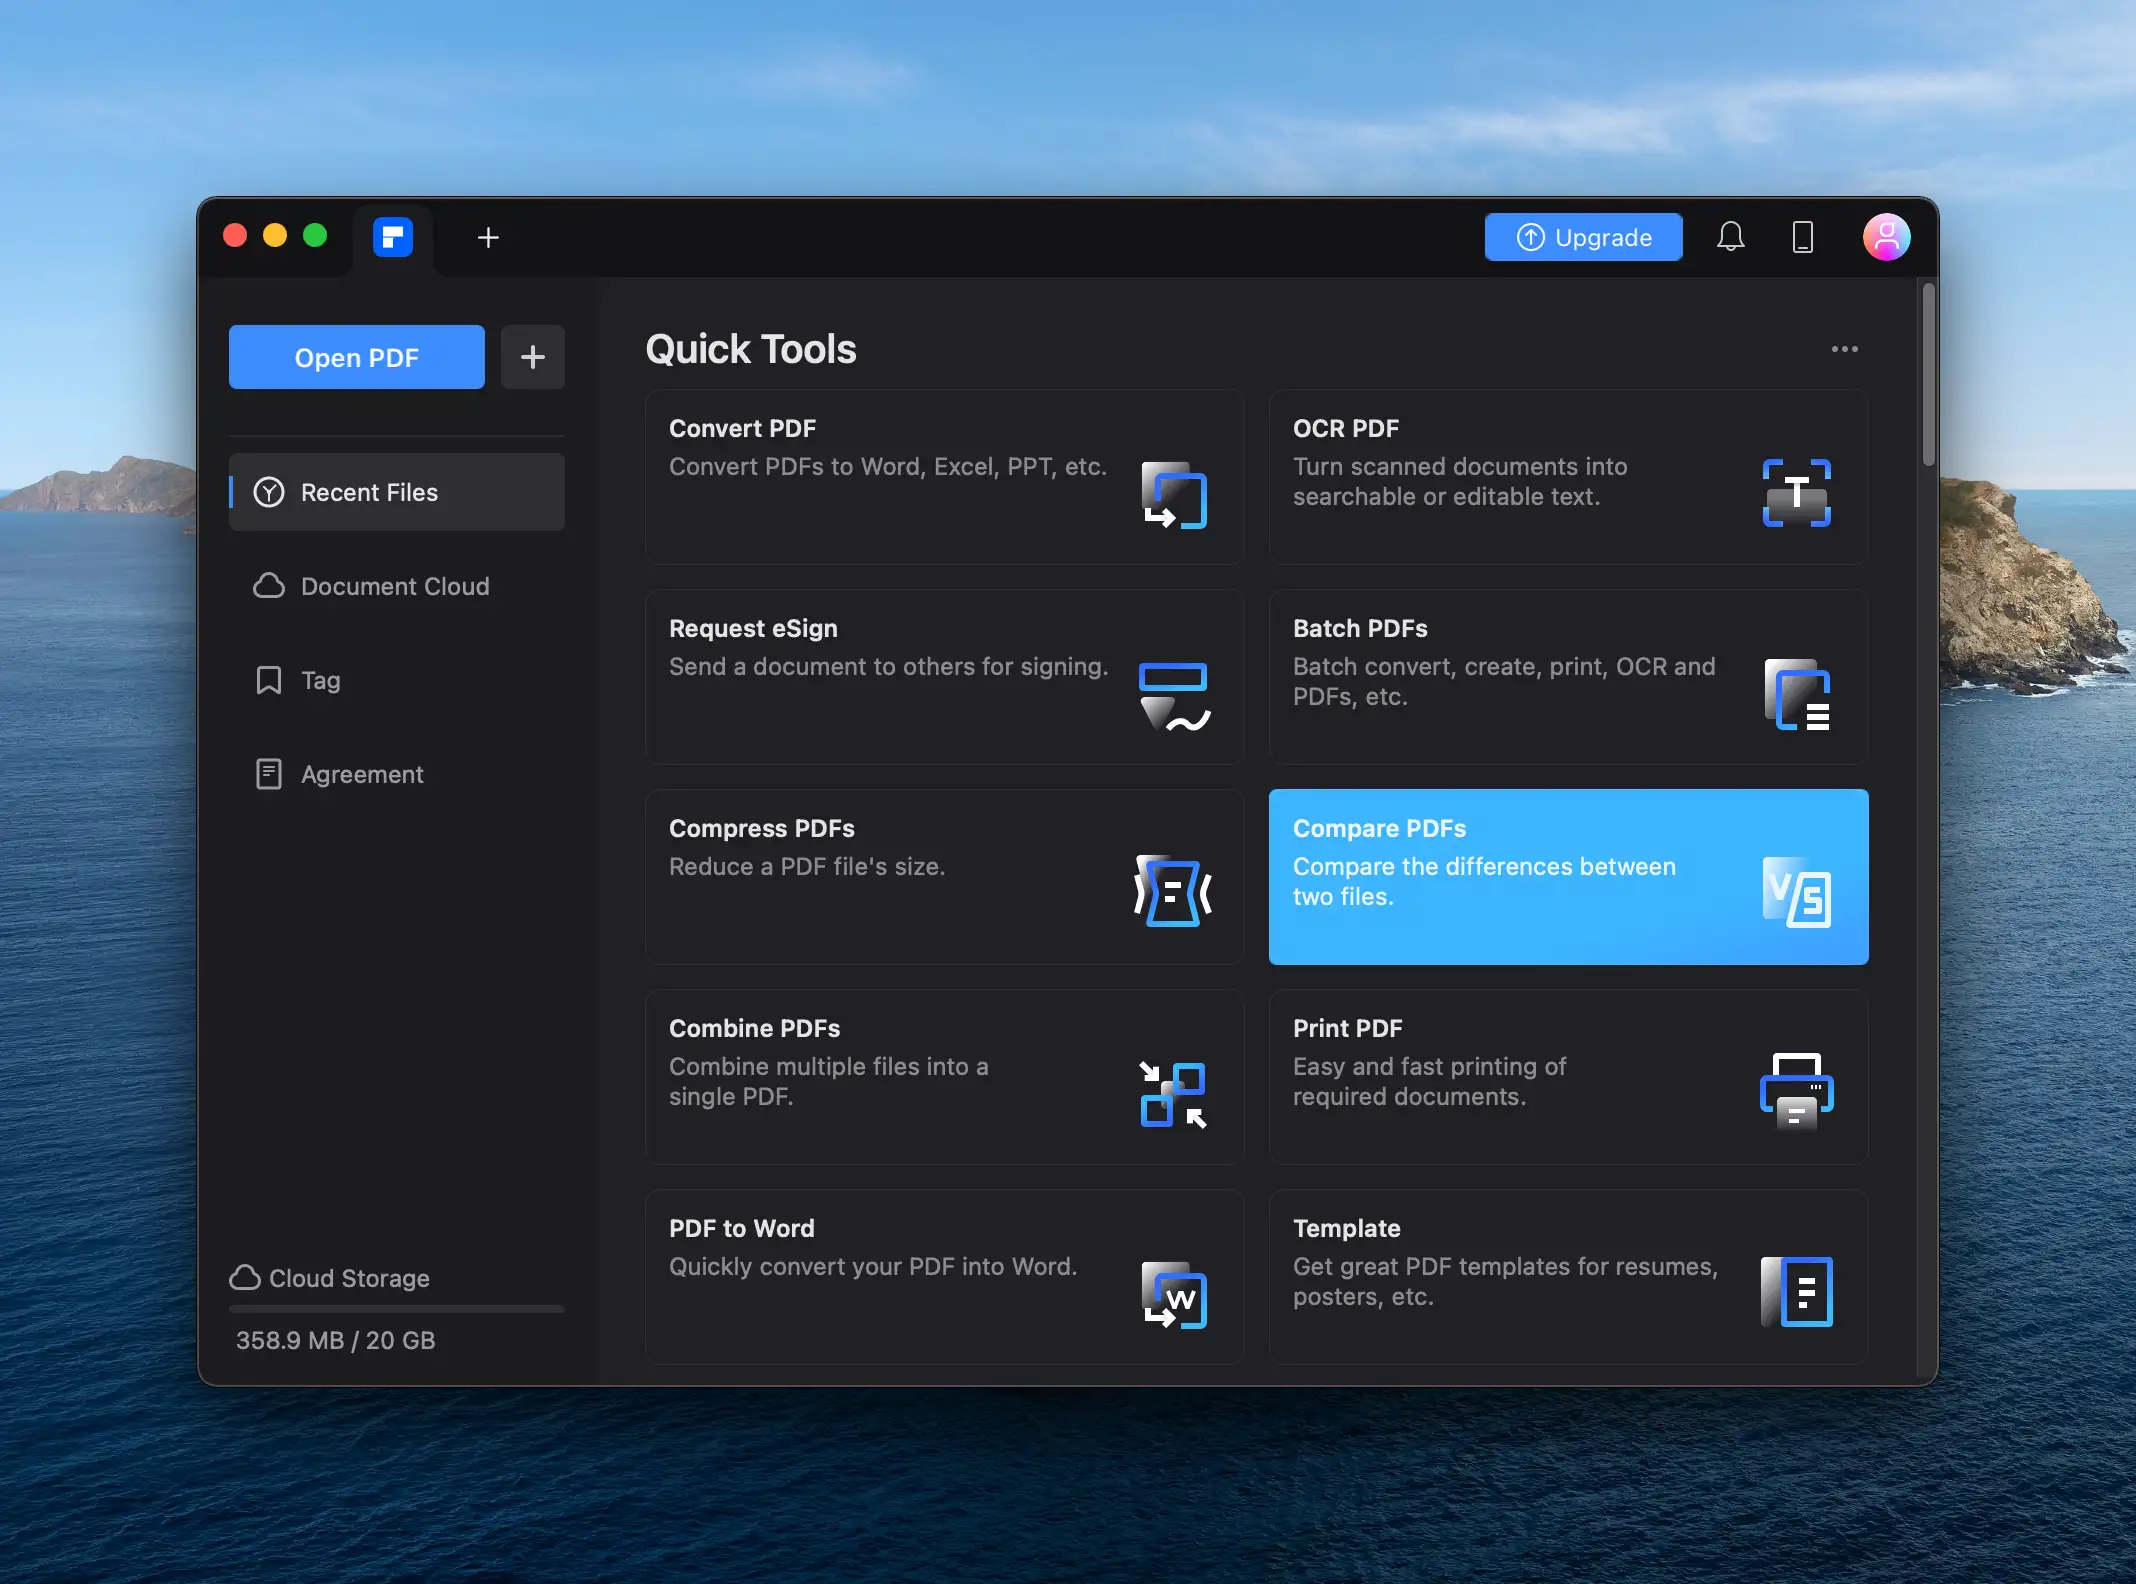Screen dimensions: 2136x1584
Task: Click the Template page icon
Action: coord(1797,1292)
